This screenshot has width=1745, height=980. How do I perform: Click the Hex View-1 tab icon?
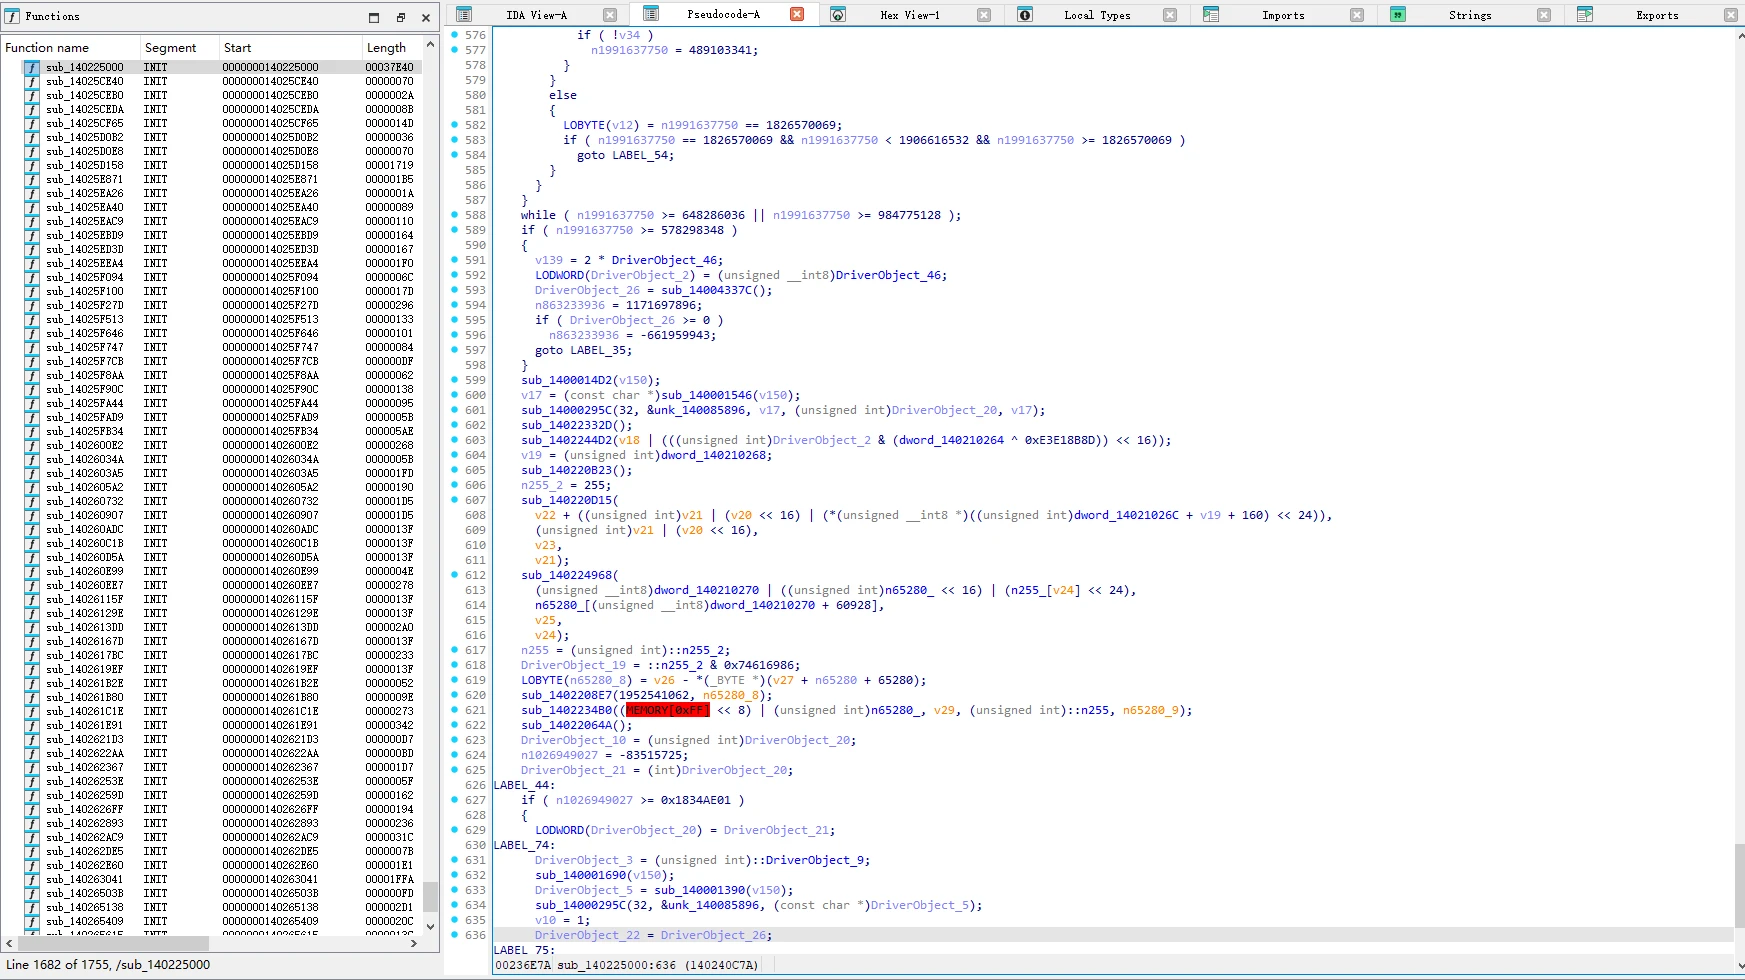pos(838,14)
